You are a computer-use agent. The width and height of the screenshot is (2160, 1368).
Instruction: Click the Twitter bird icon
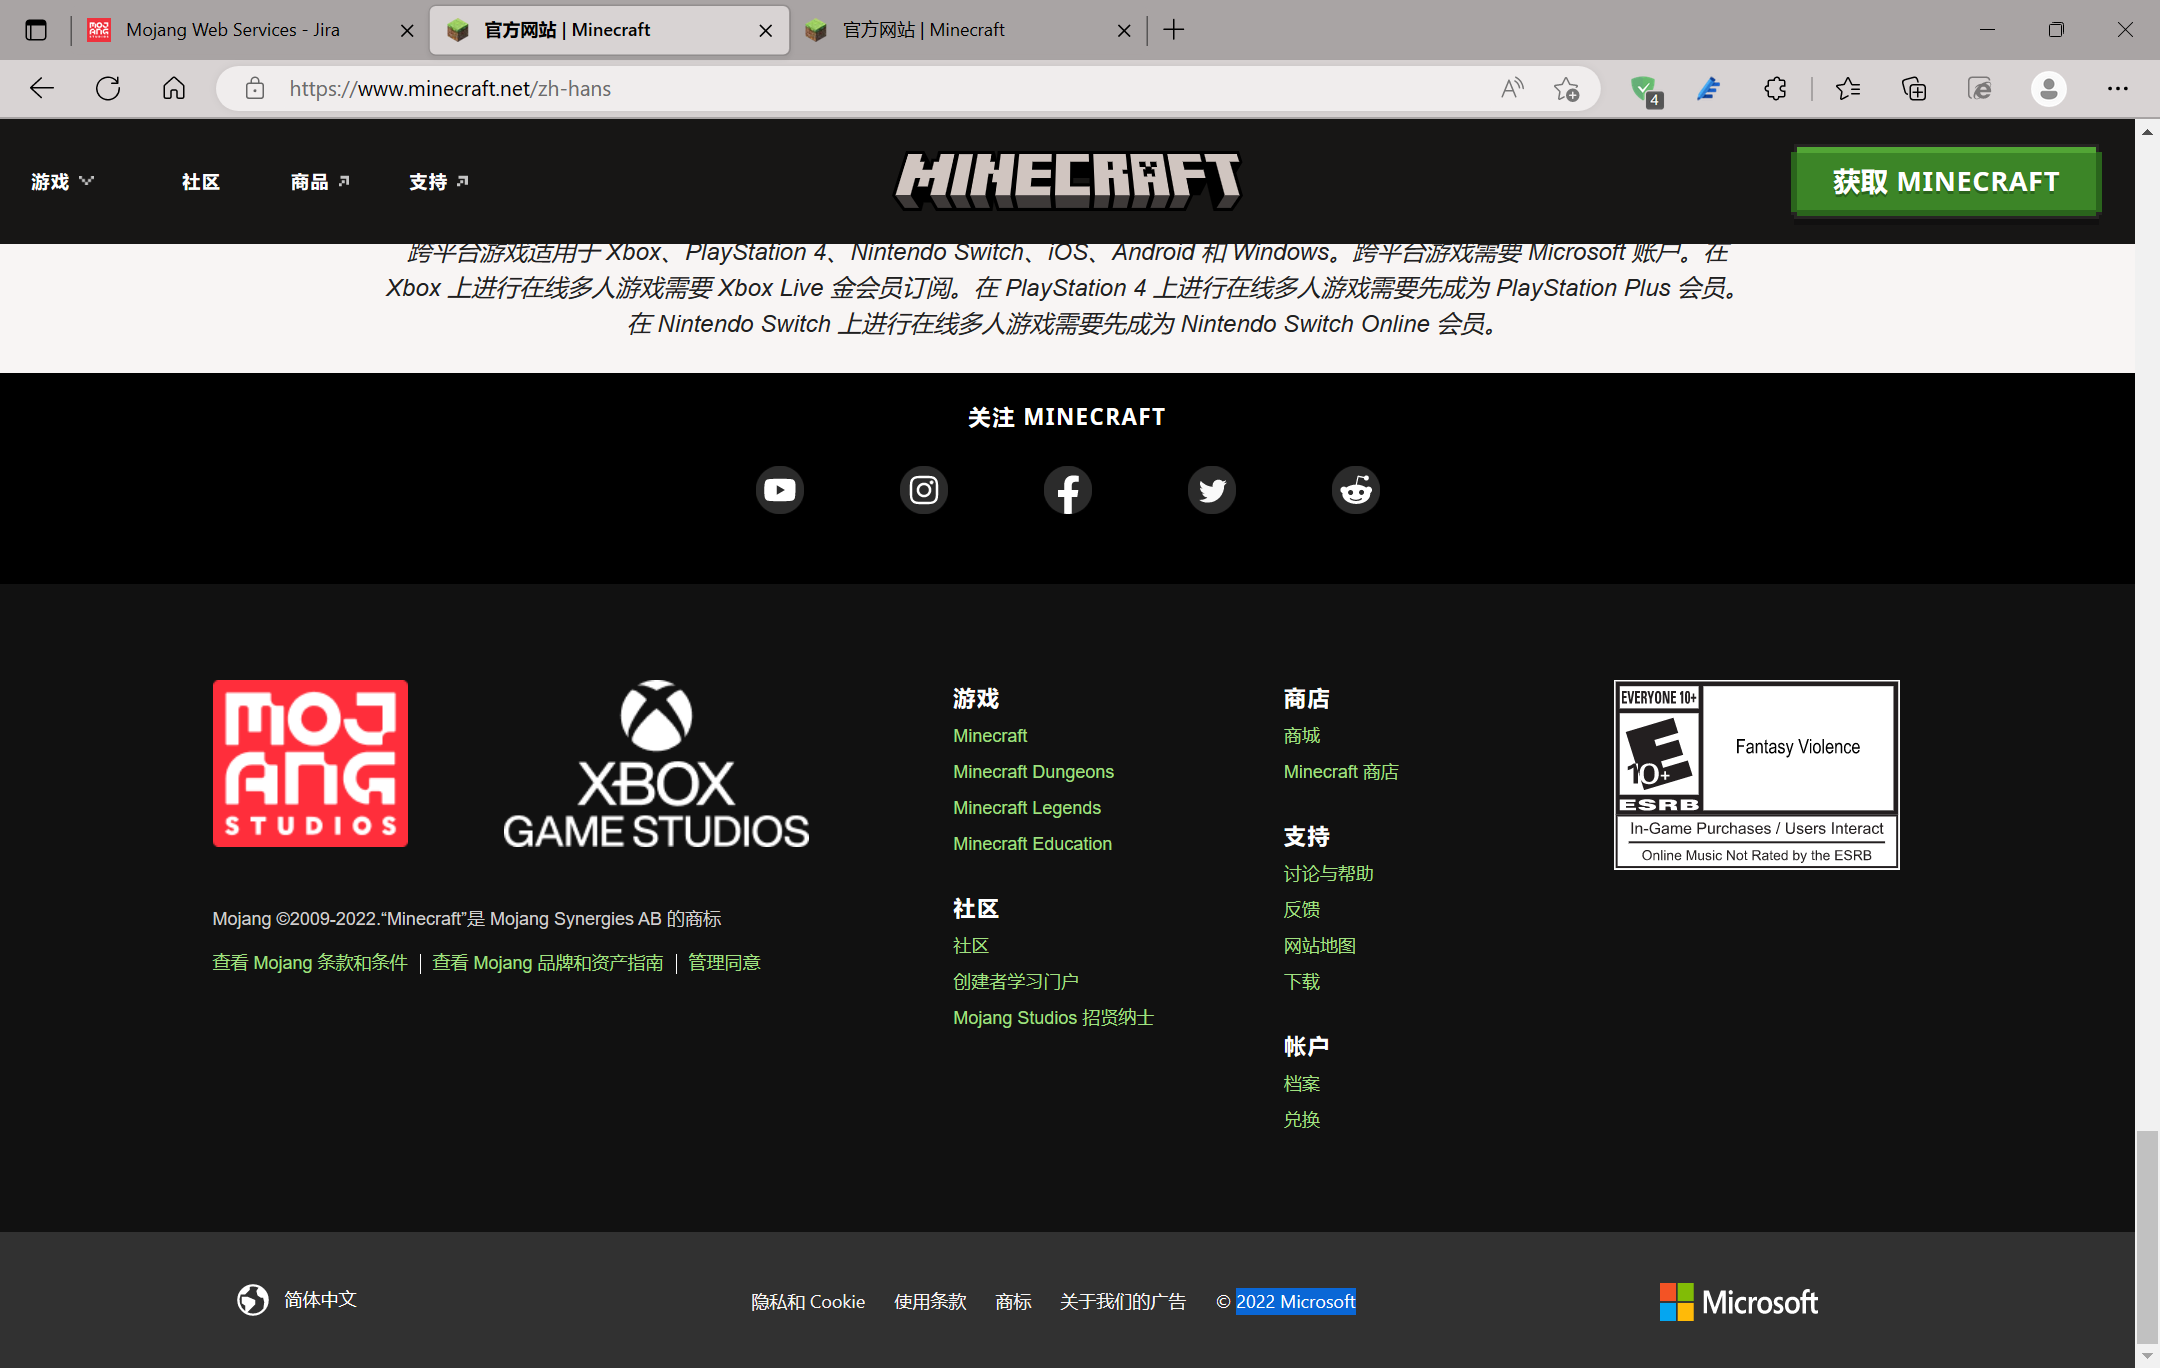[x=1211, y=490]
